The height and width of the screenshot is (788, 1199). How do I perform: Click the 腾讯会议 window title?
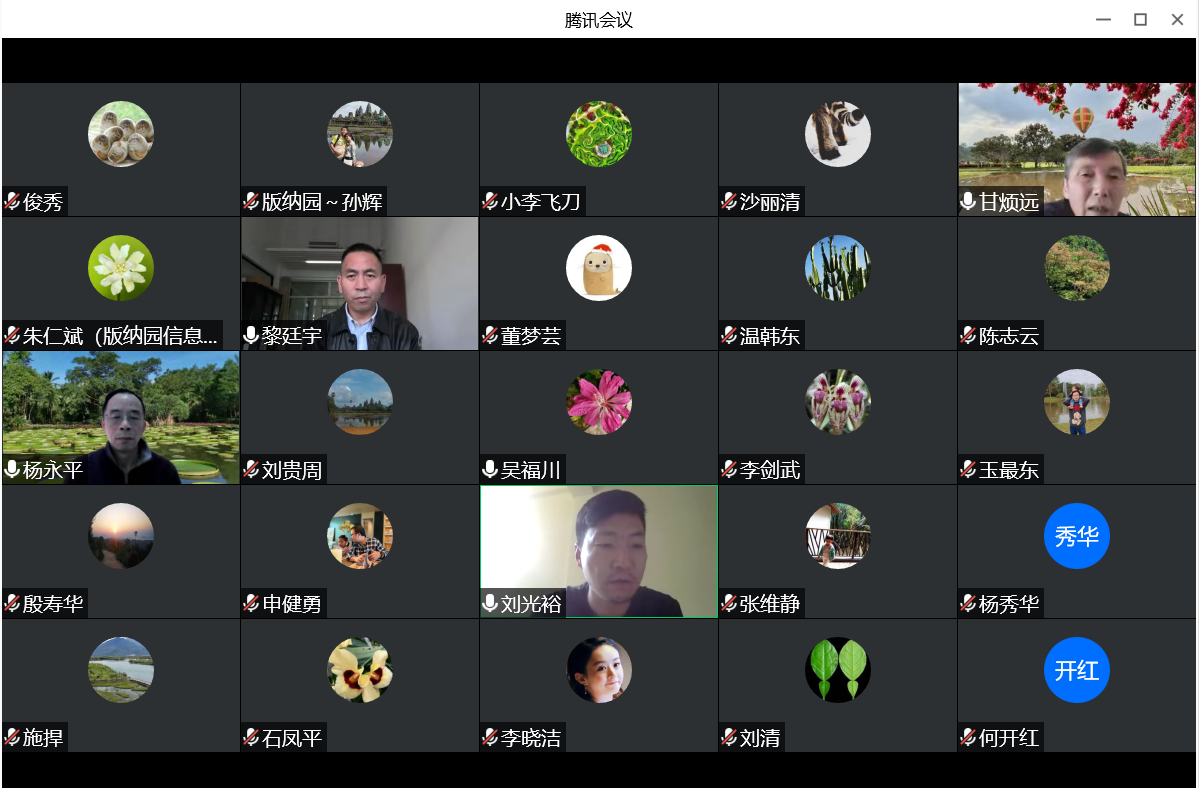pyautogui.click(x=599, y=20)
